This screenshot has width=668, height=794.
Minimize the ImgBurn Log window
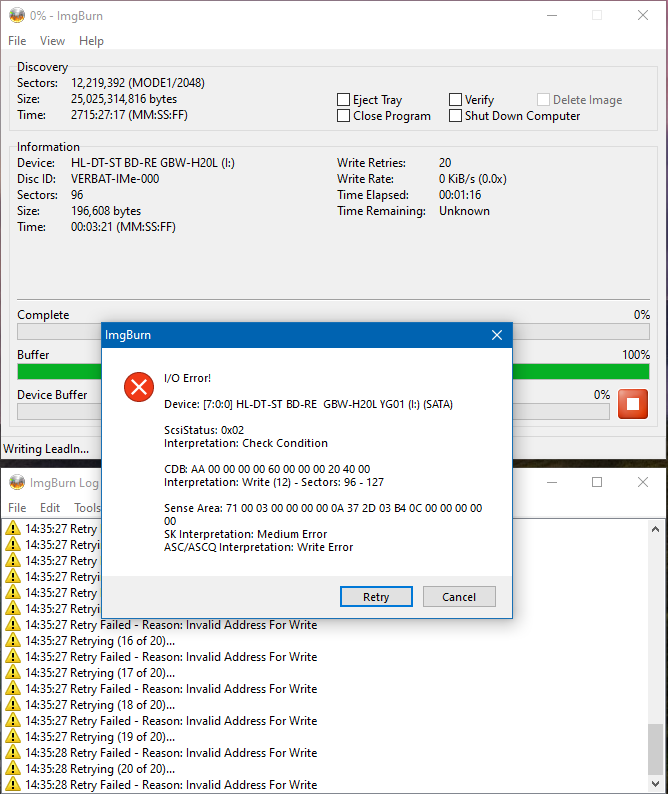click(x=552, y=482)
